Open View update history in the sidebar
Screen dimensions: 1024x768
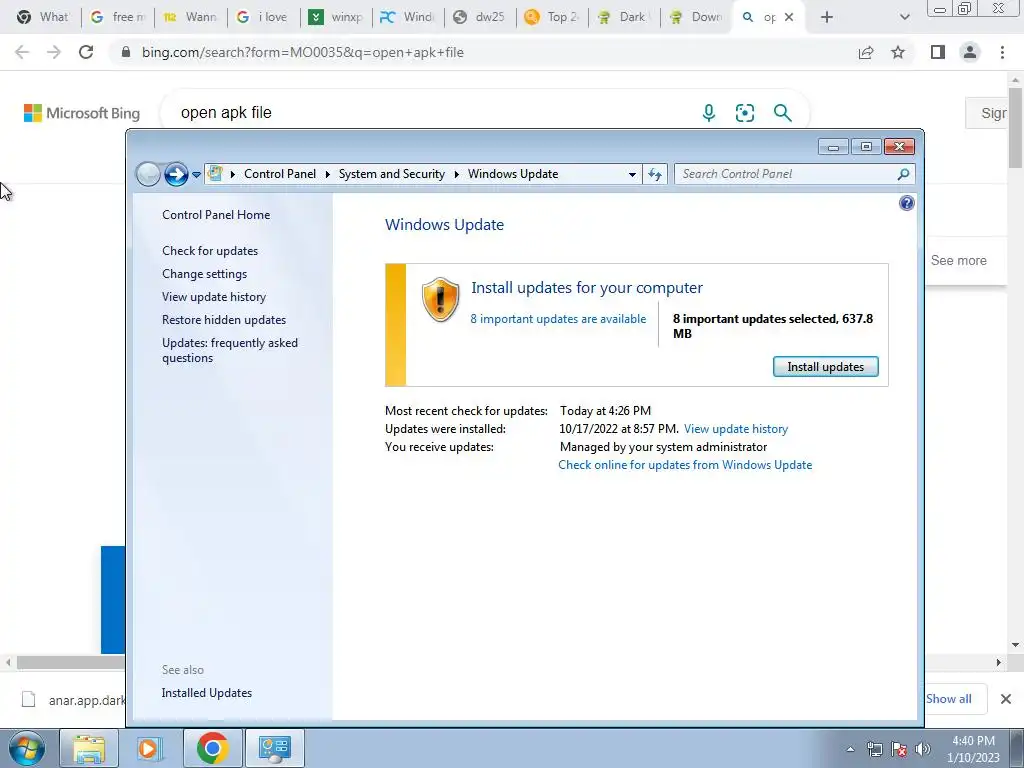[214, 296]
